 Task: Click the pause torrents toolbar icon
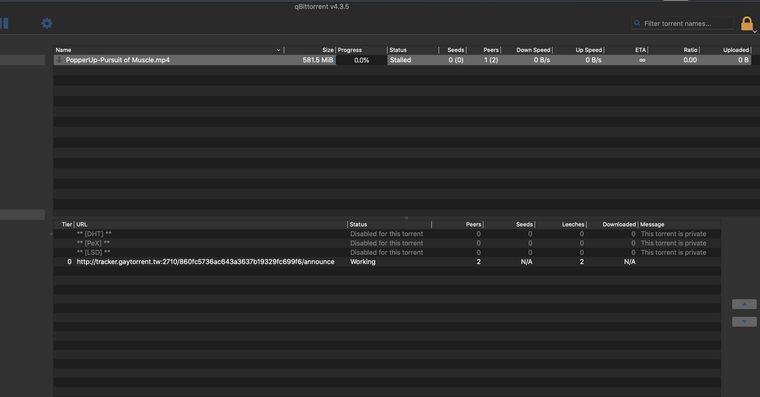(x=4, y=23)
